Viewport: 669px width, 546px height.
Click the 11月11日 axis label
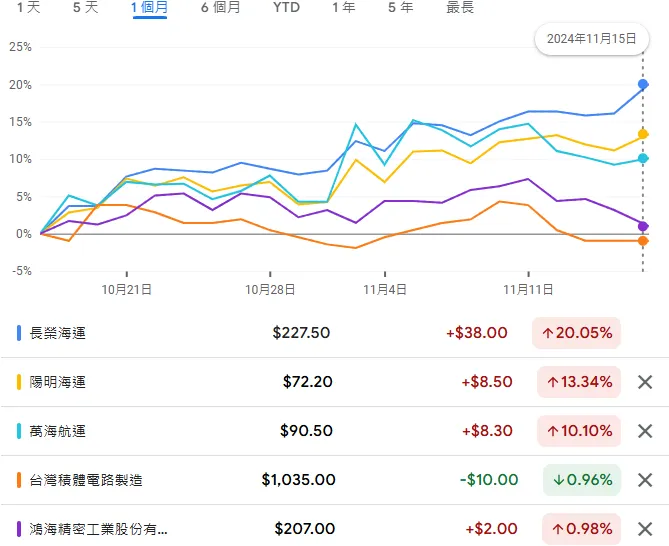[x=528, y=290]
